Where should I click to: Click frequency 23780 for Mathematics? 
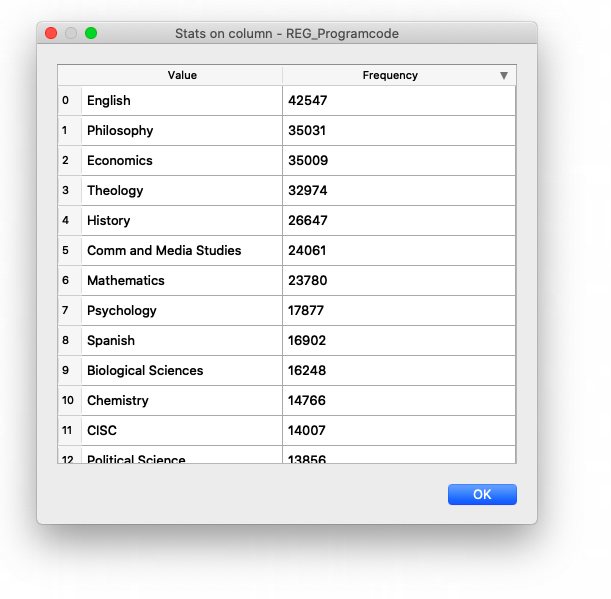pyautogui.click(x=398, y=280)
